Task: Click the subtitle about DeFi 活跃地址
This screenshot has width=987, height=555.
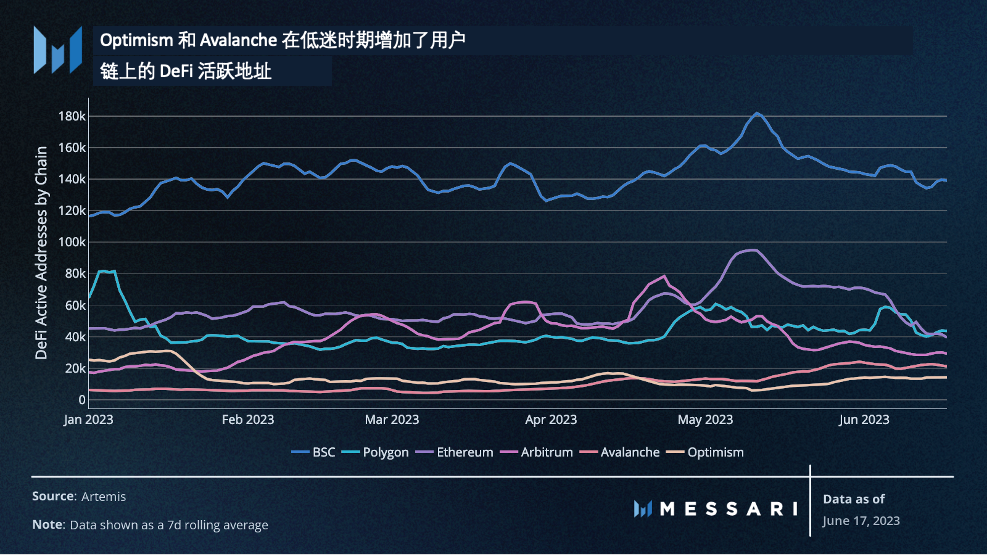Action: coord(186,72)
